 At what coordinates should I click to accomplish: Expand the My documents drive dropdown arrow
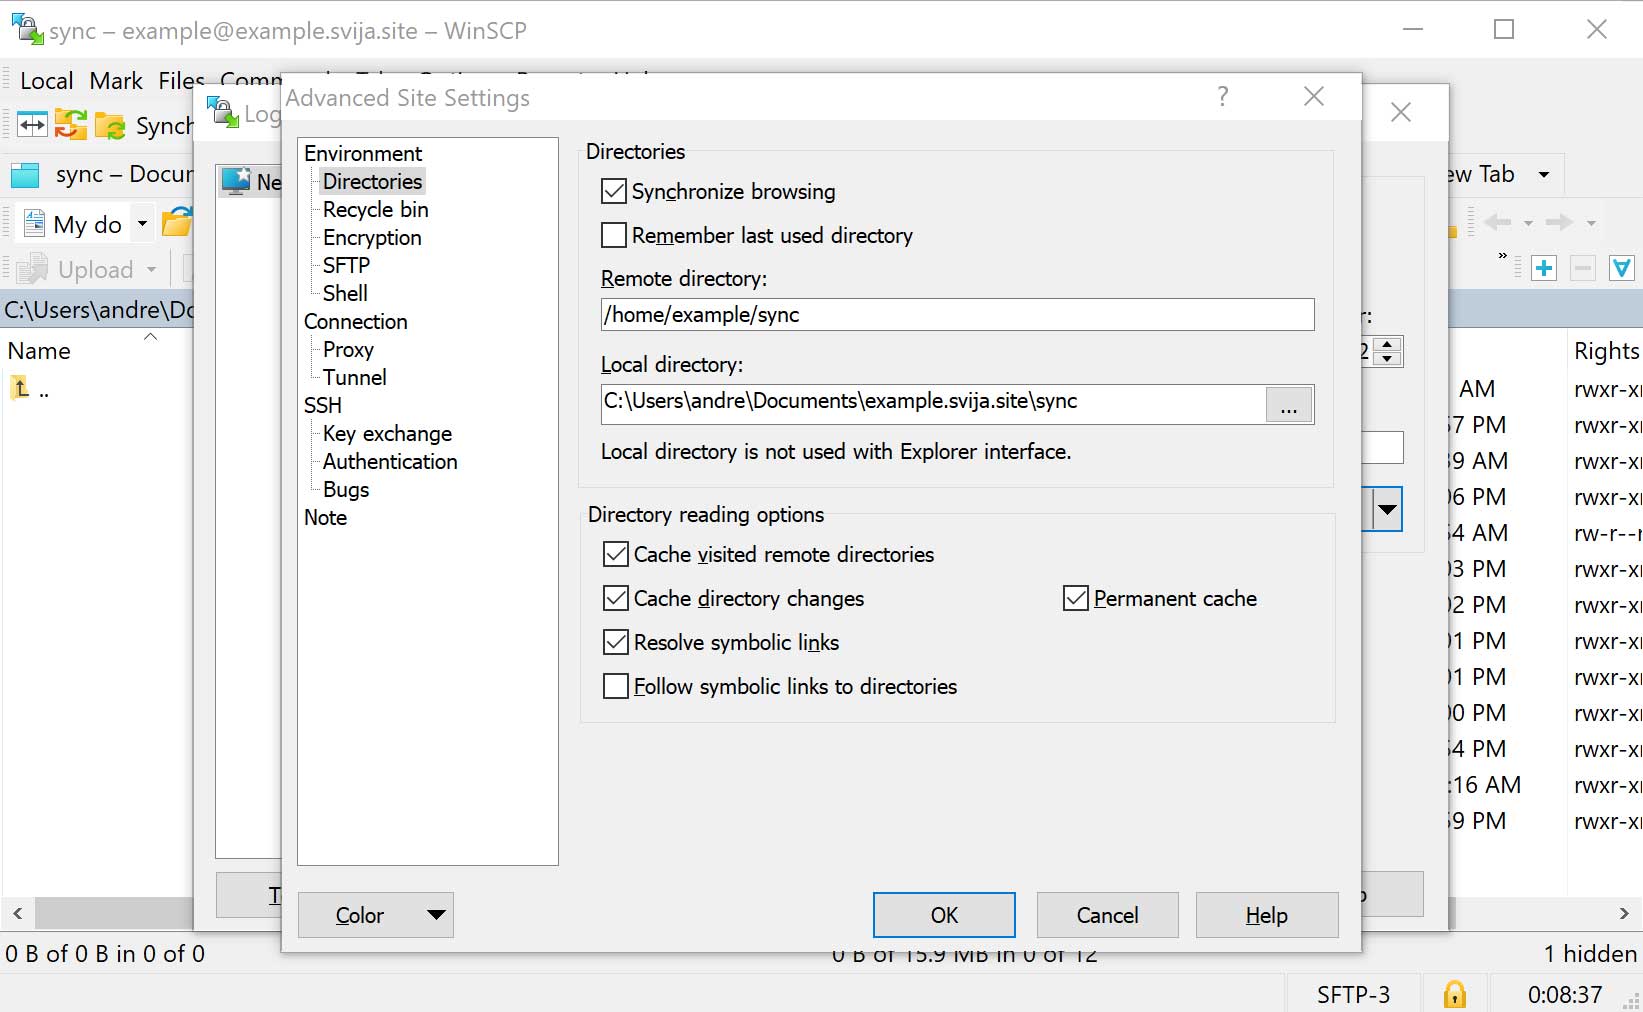point(142,224)
